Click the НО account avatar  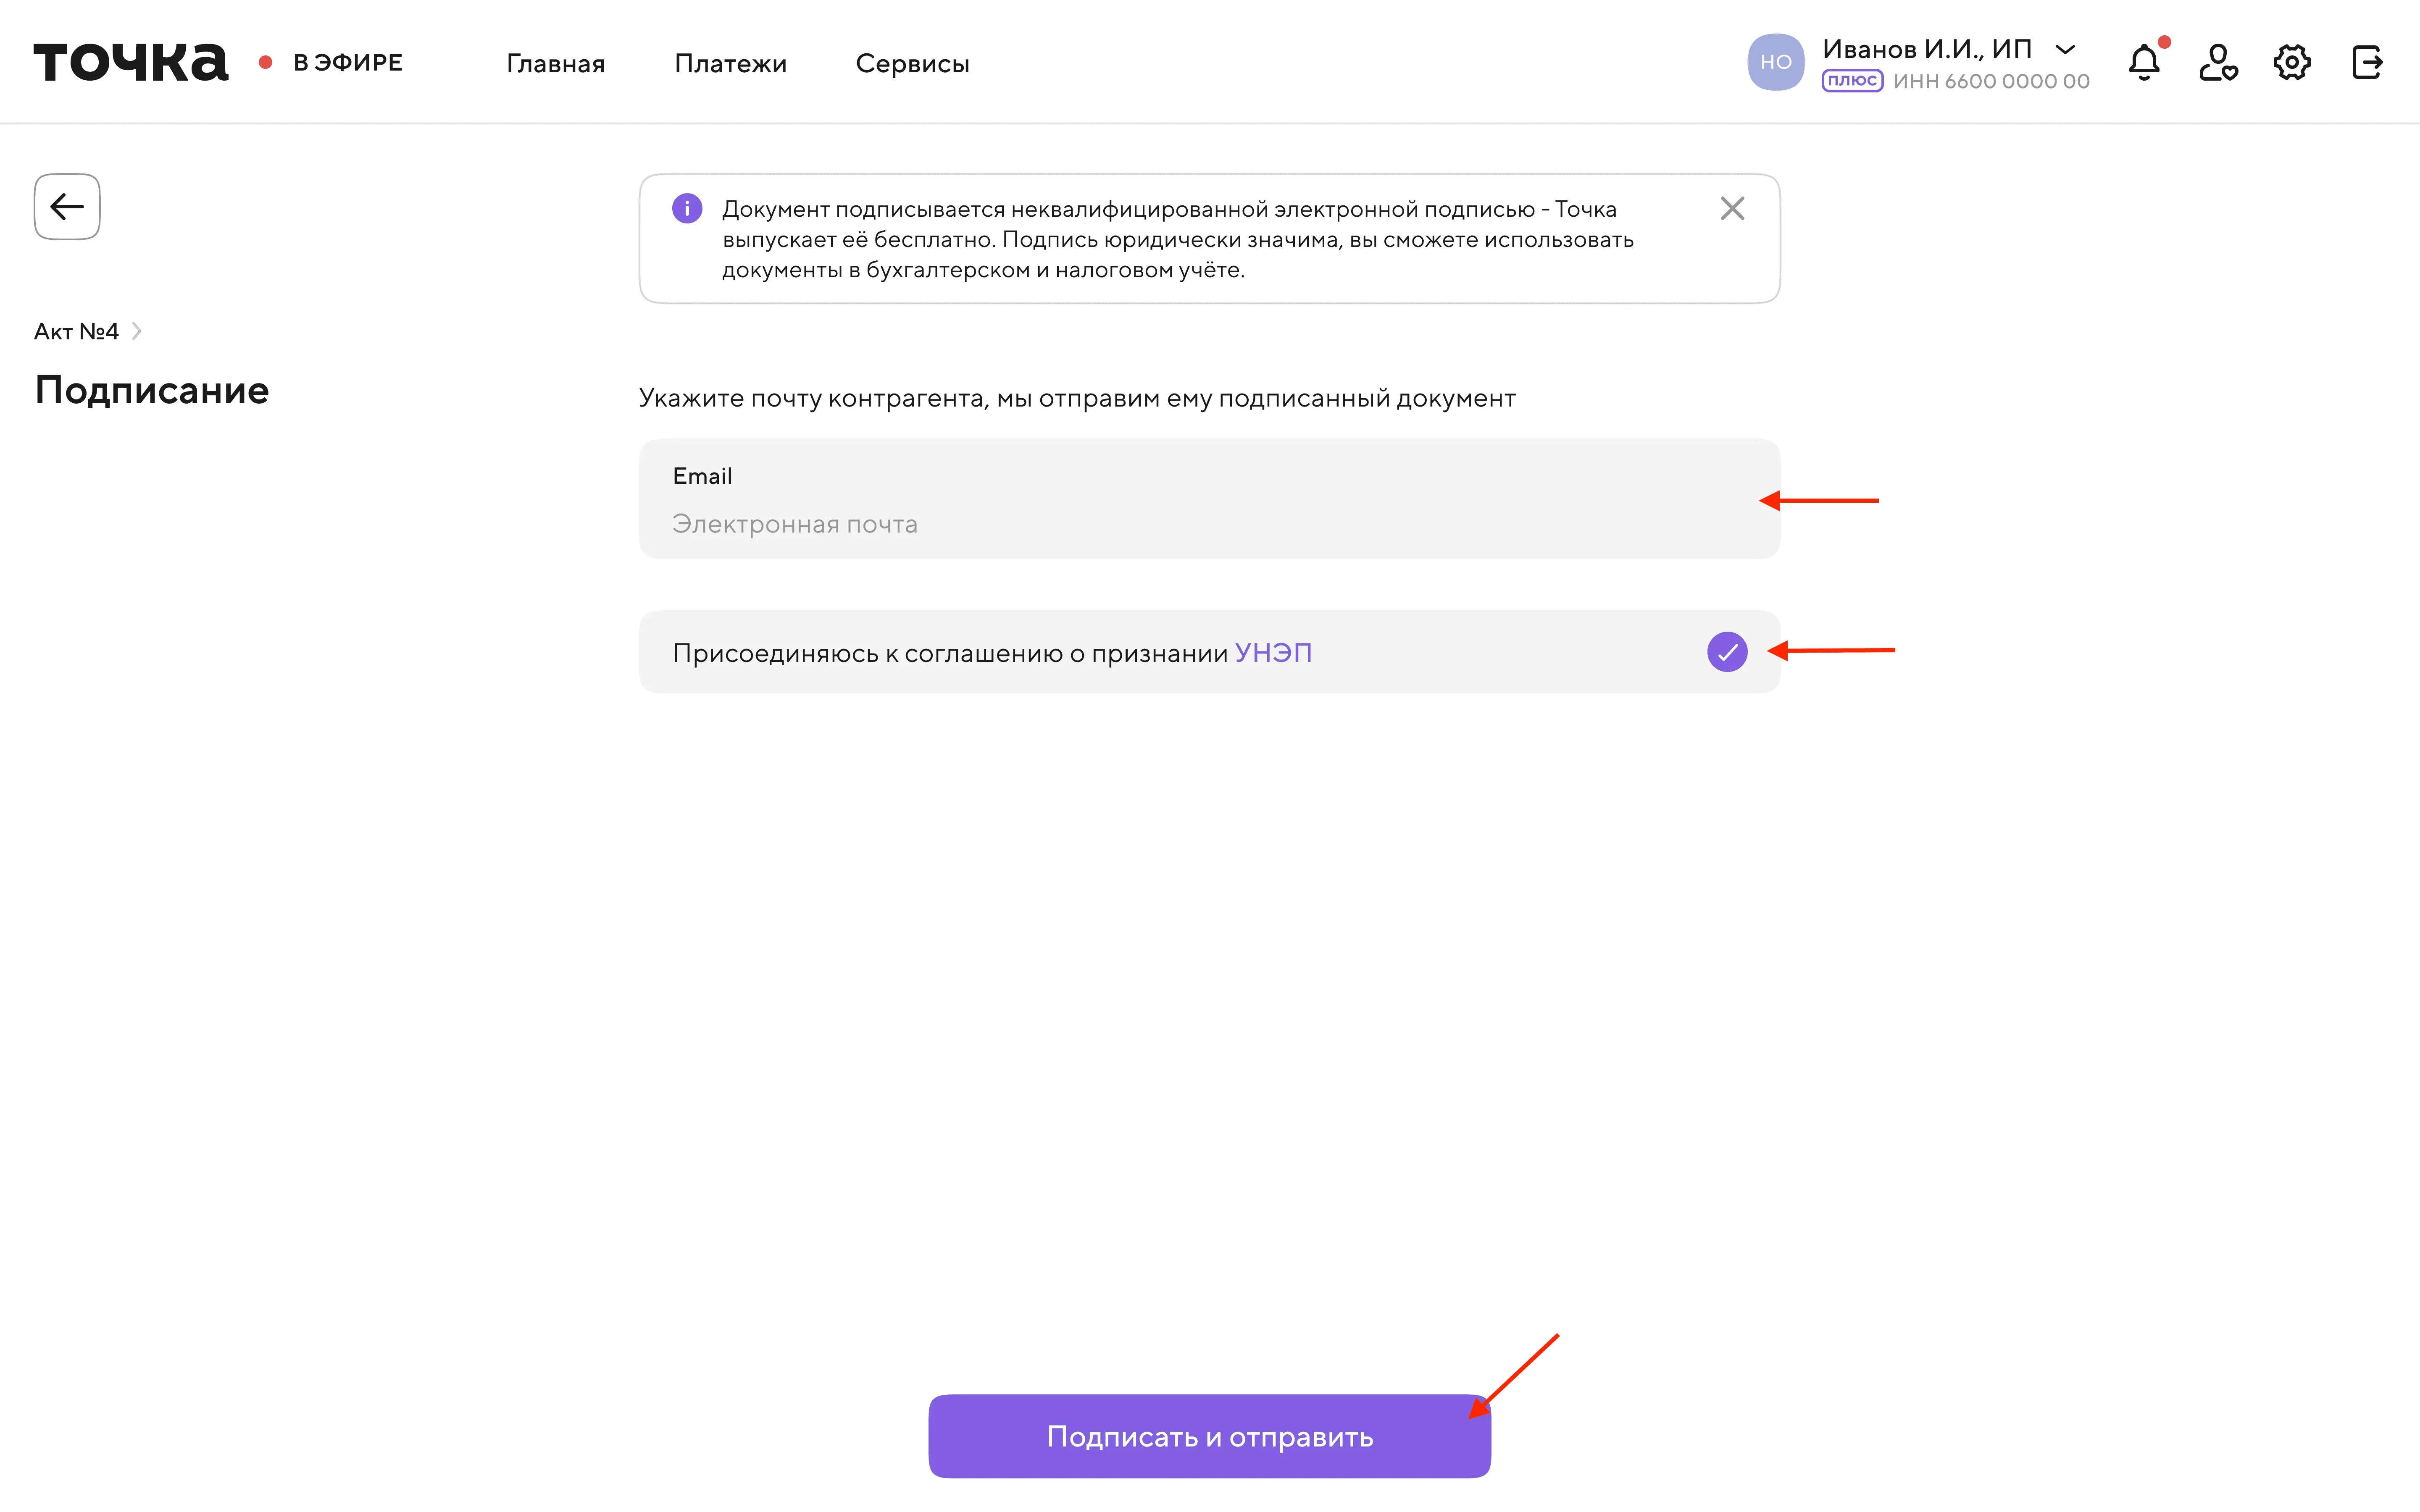coord(1775,62)
